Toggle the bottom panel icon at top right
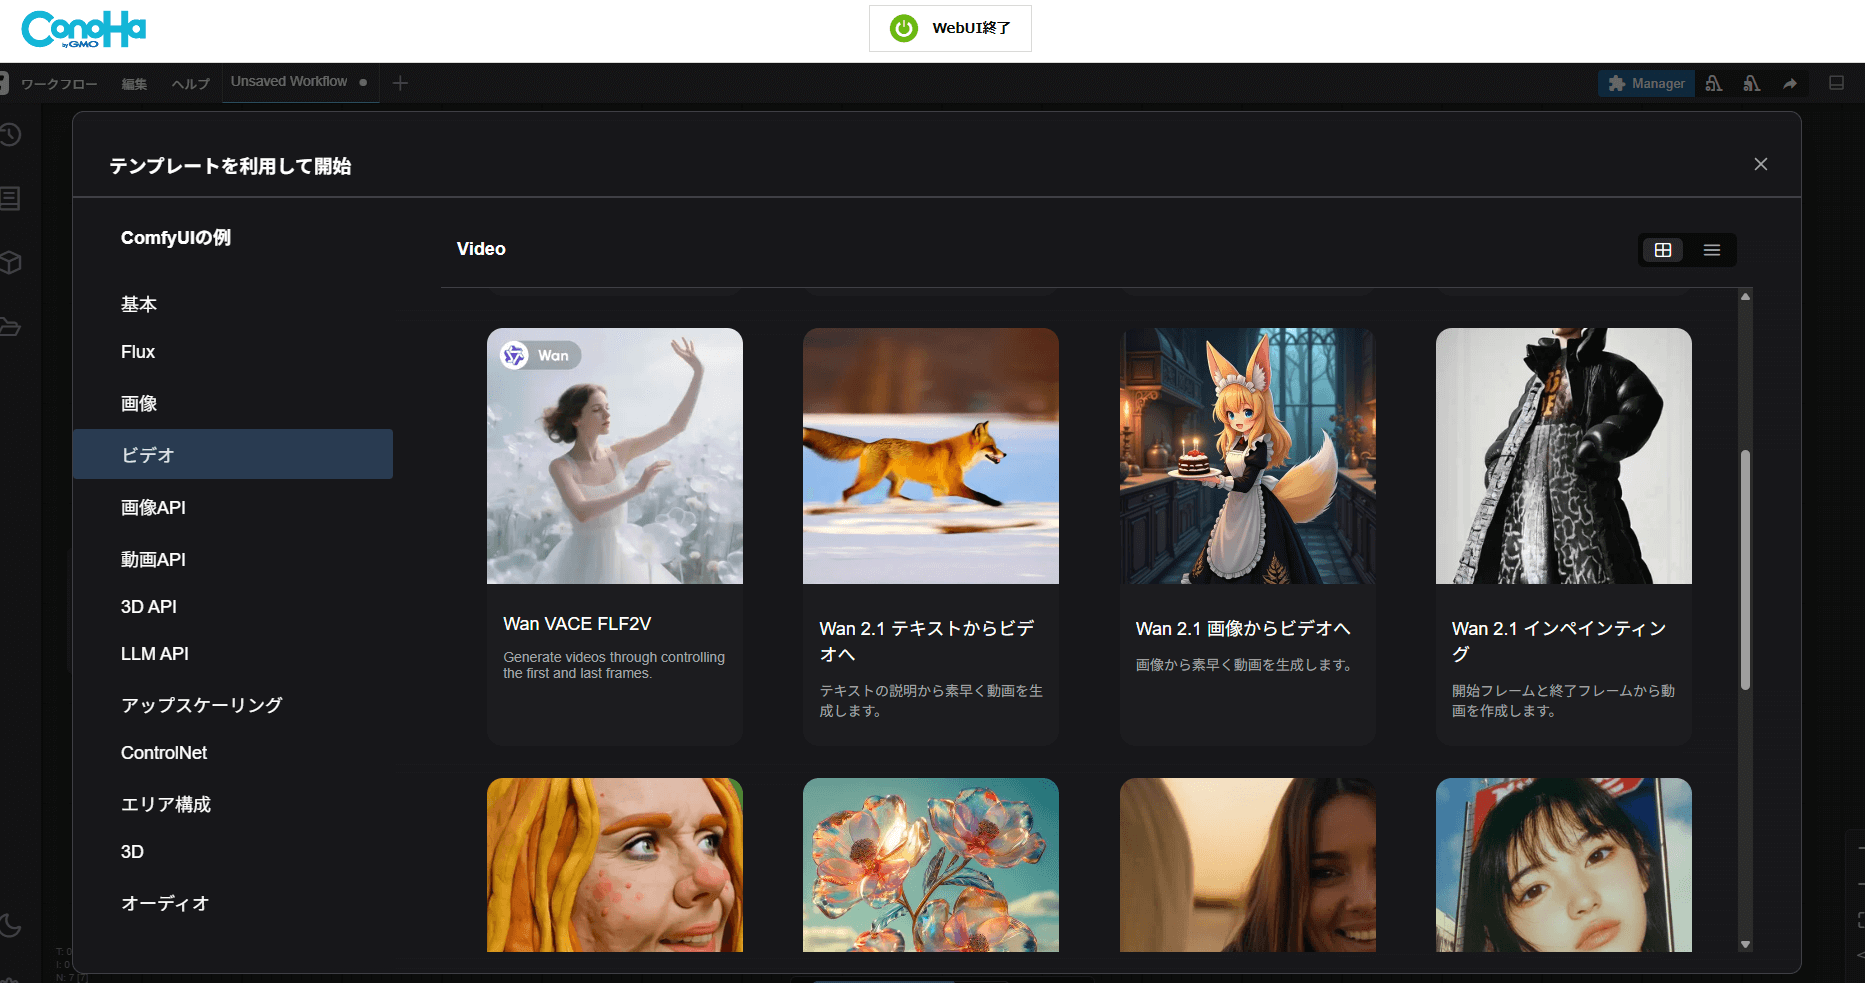 pyautogui.click(x=1837, y=83)
